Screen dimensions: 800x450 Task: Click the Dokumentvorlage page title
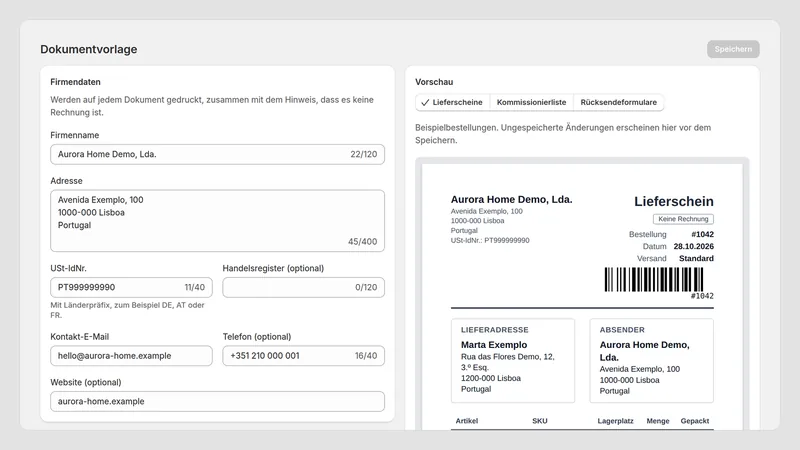click(x=89, y=49)
